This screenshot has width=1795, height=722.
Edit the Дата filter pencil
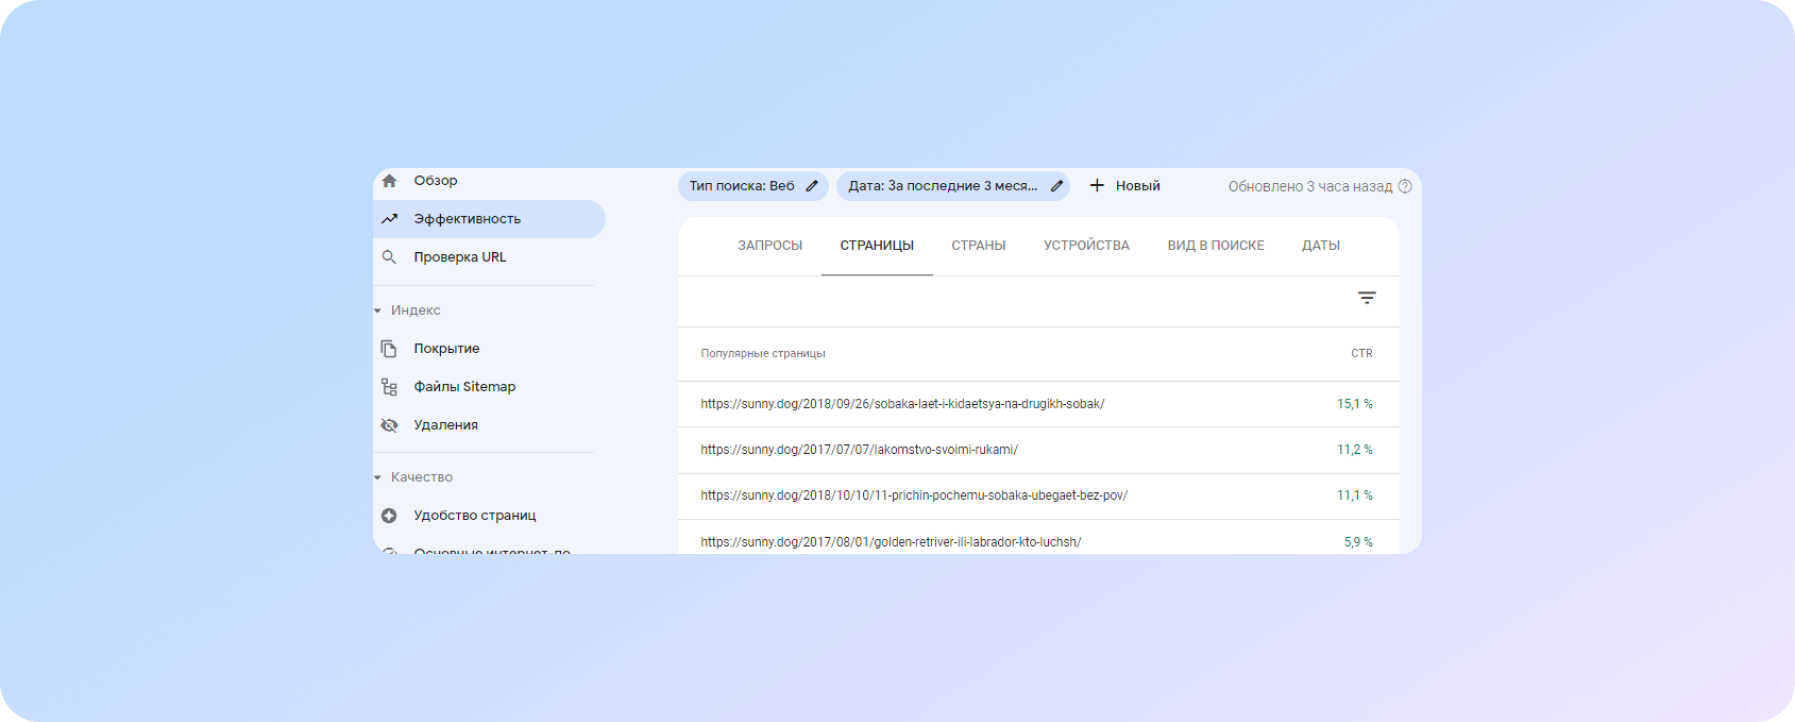click(x=1056, y=186)
